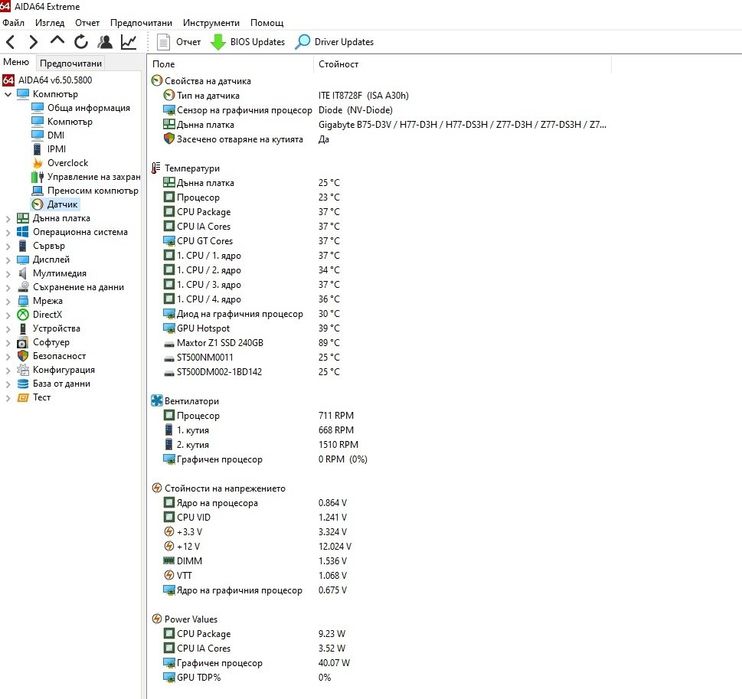The height and width of the screenshot is (699, 742).
Task: Select Засечено отваряне на кутията row
Action: coord(379,139)
